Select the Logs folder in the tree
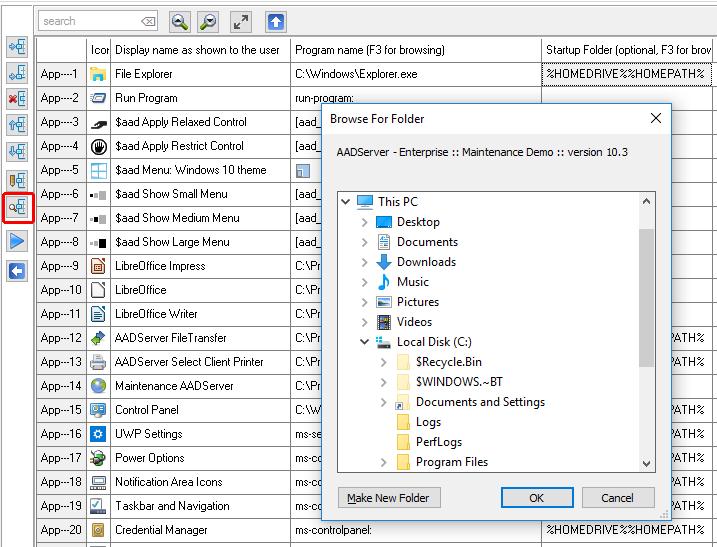 click(428, 422)
